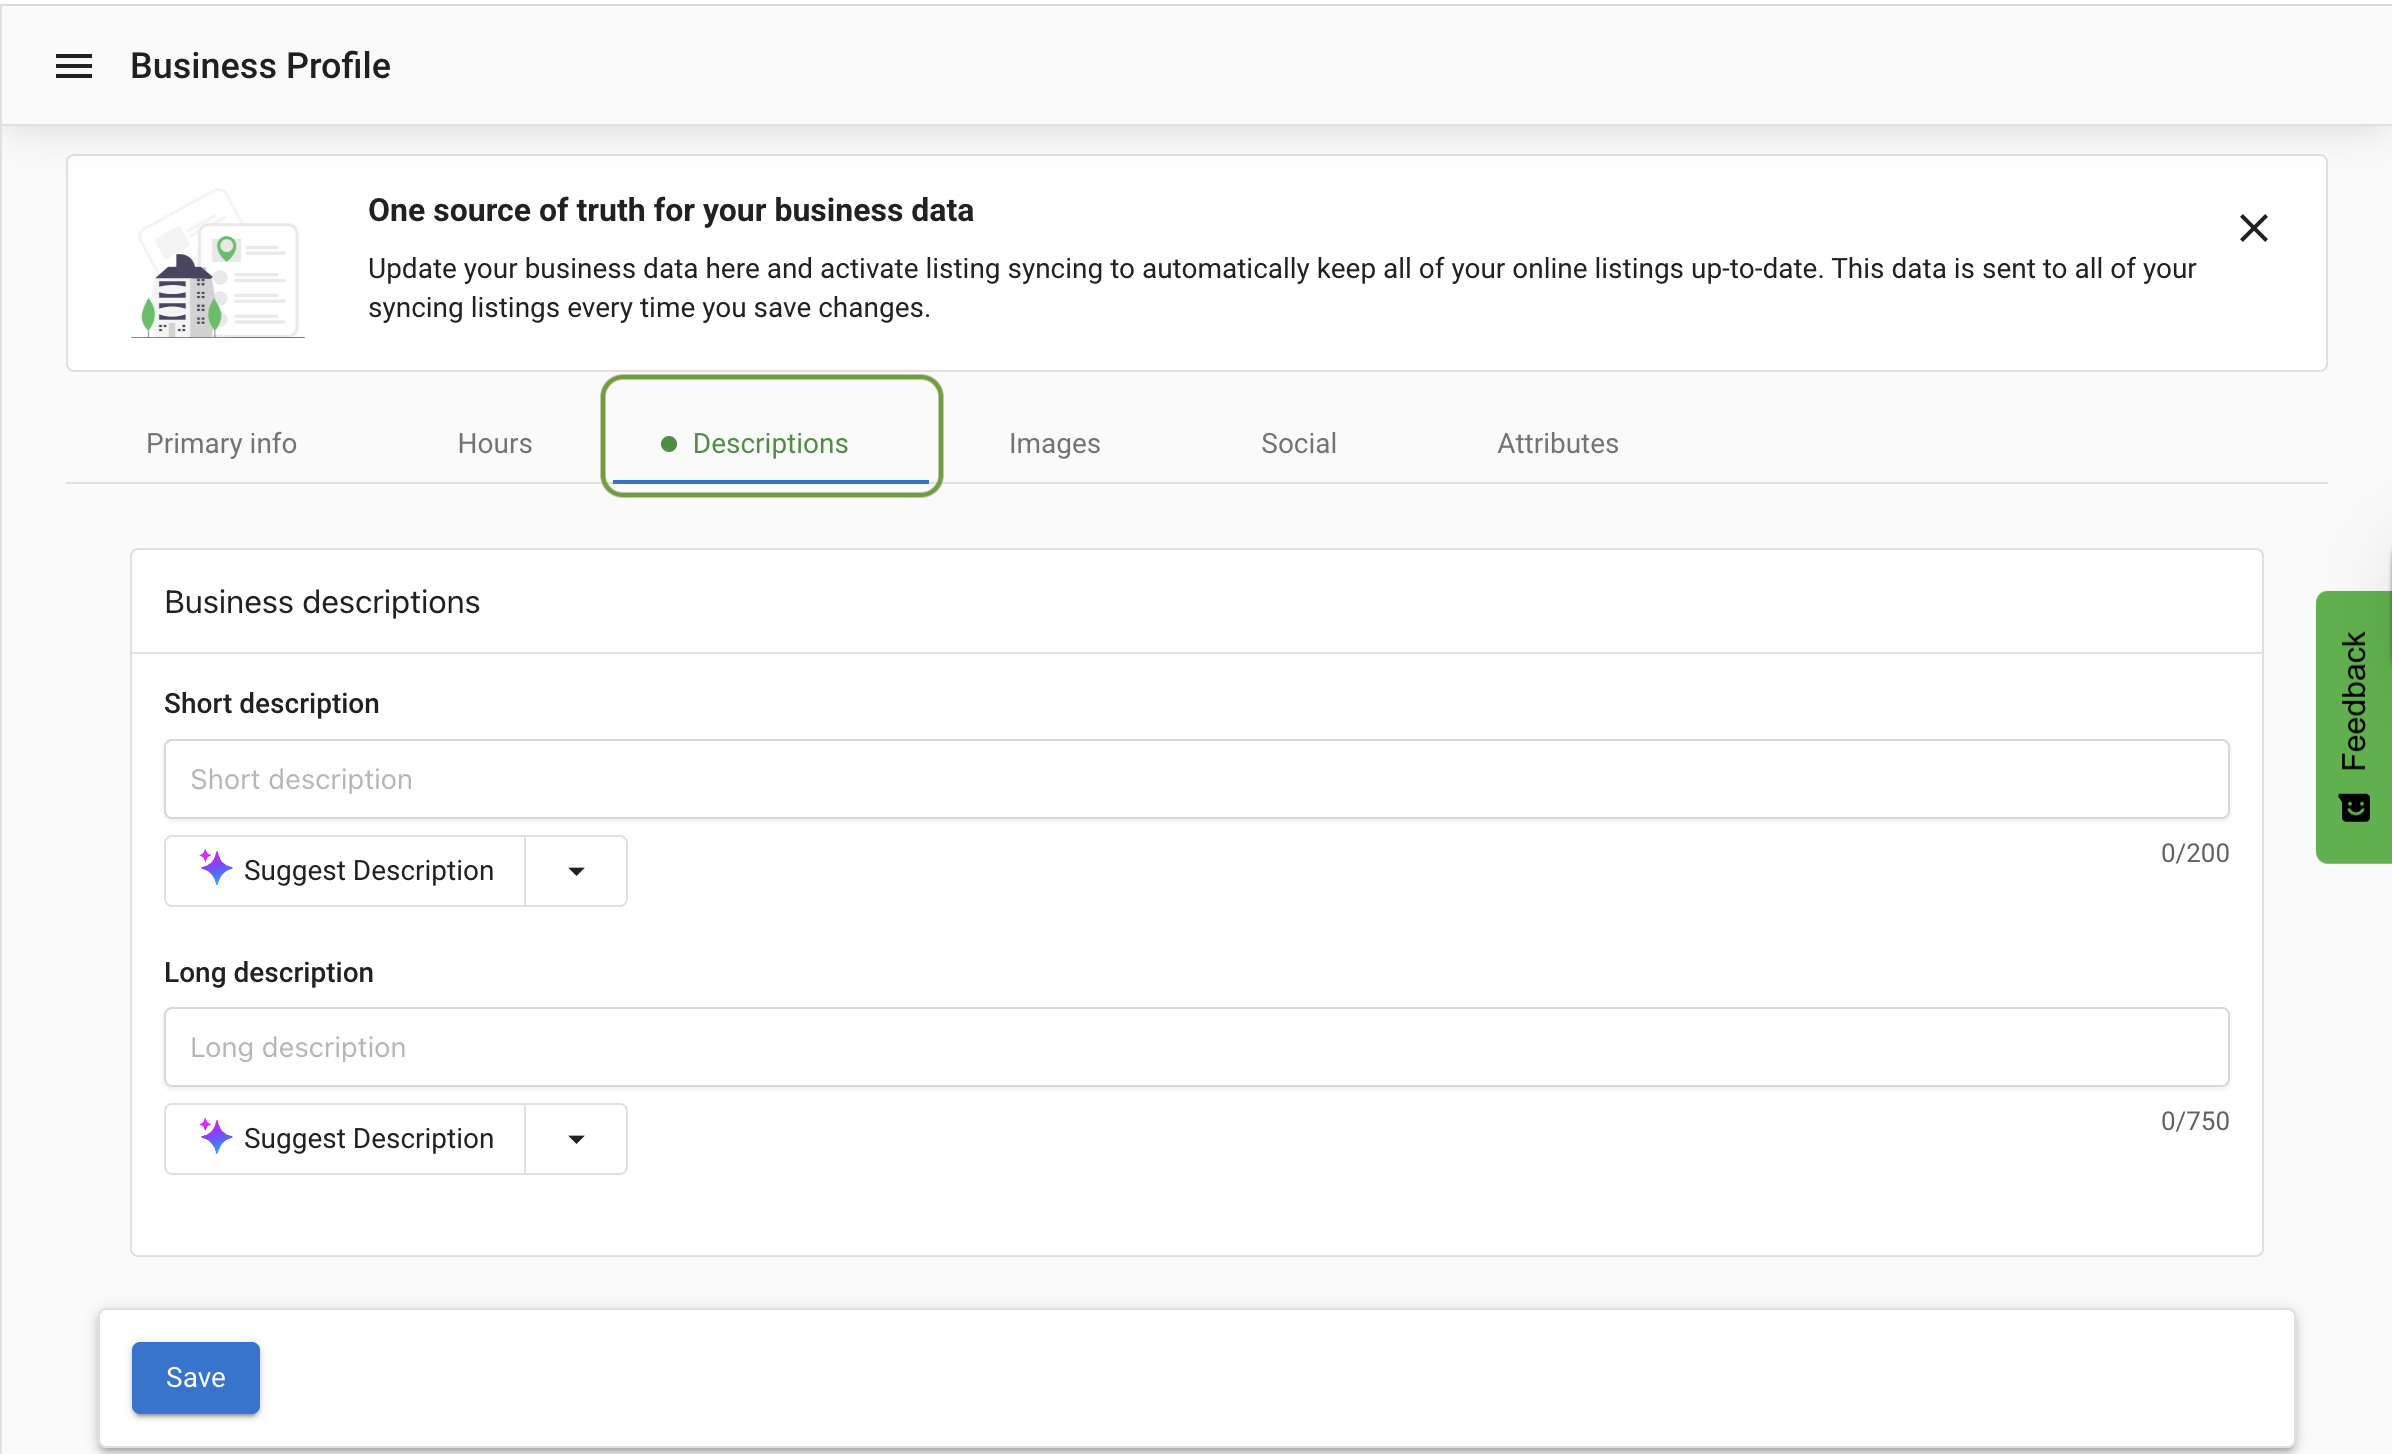Open the Attributes tab
This screenshot has height=1454, width=2392.
pos(1557,443)
